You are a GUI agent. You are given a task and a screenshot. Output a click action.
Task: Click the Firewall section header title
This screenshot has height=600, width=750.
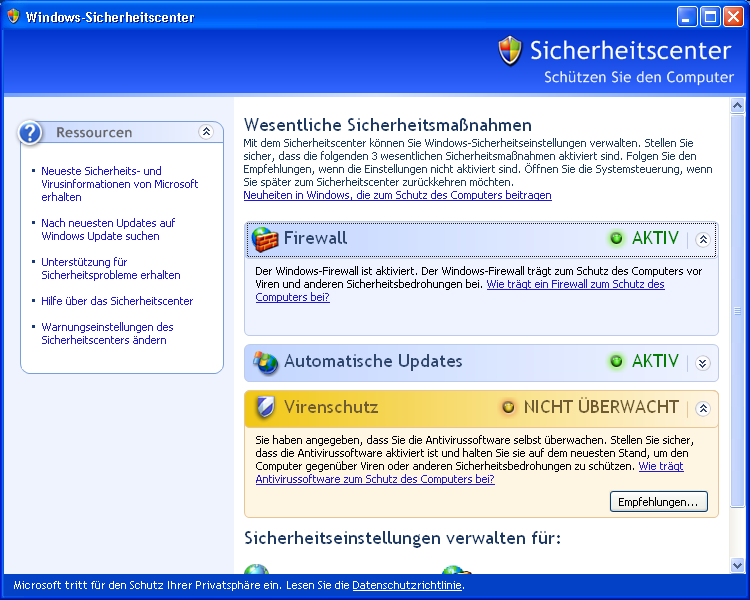point(315,238)
